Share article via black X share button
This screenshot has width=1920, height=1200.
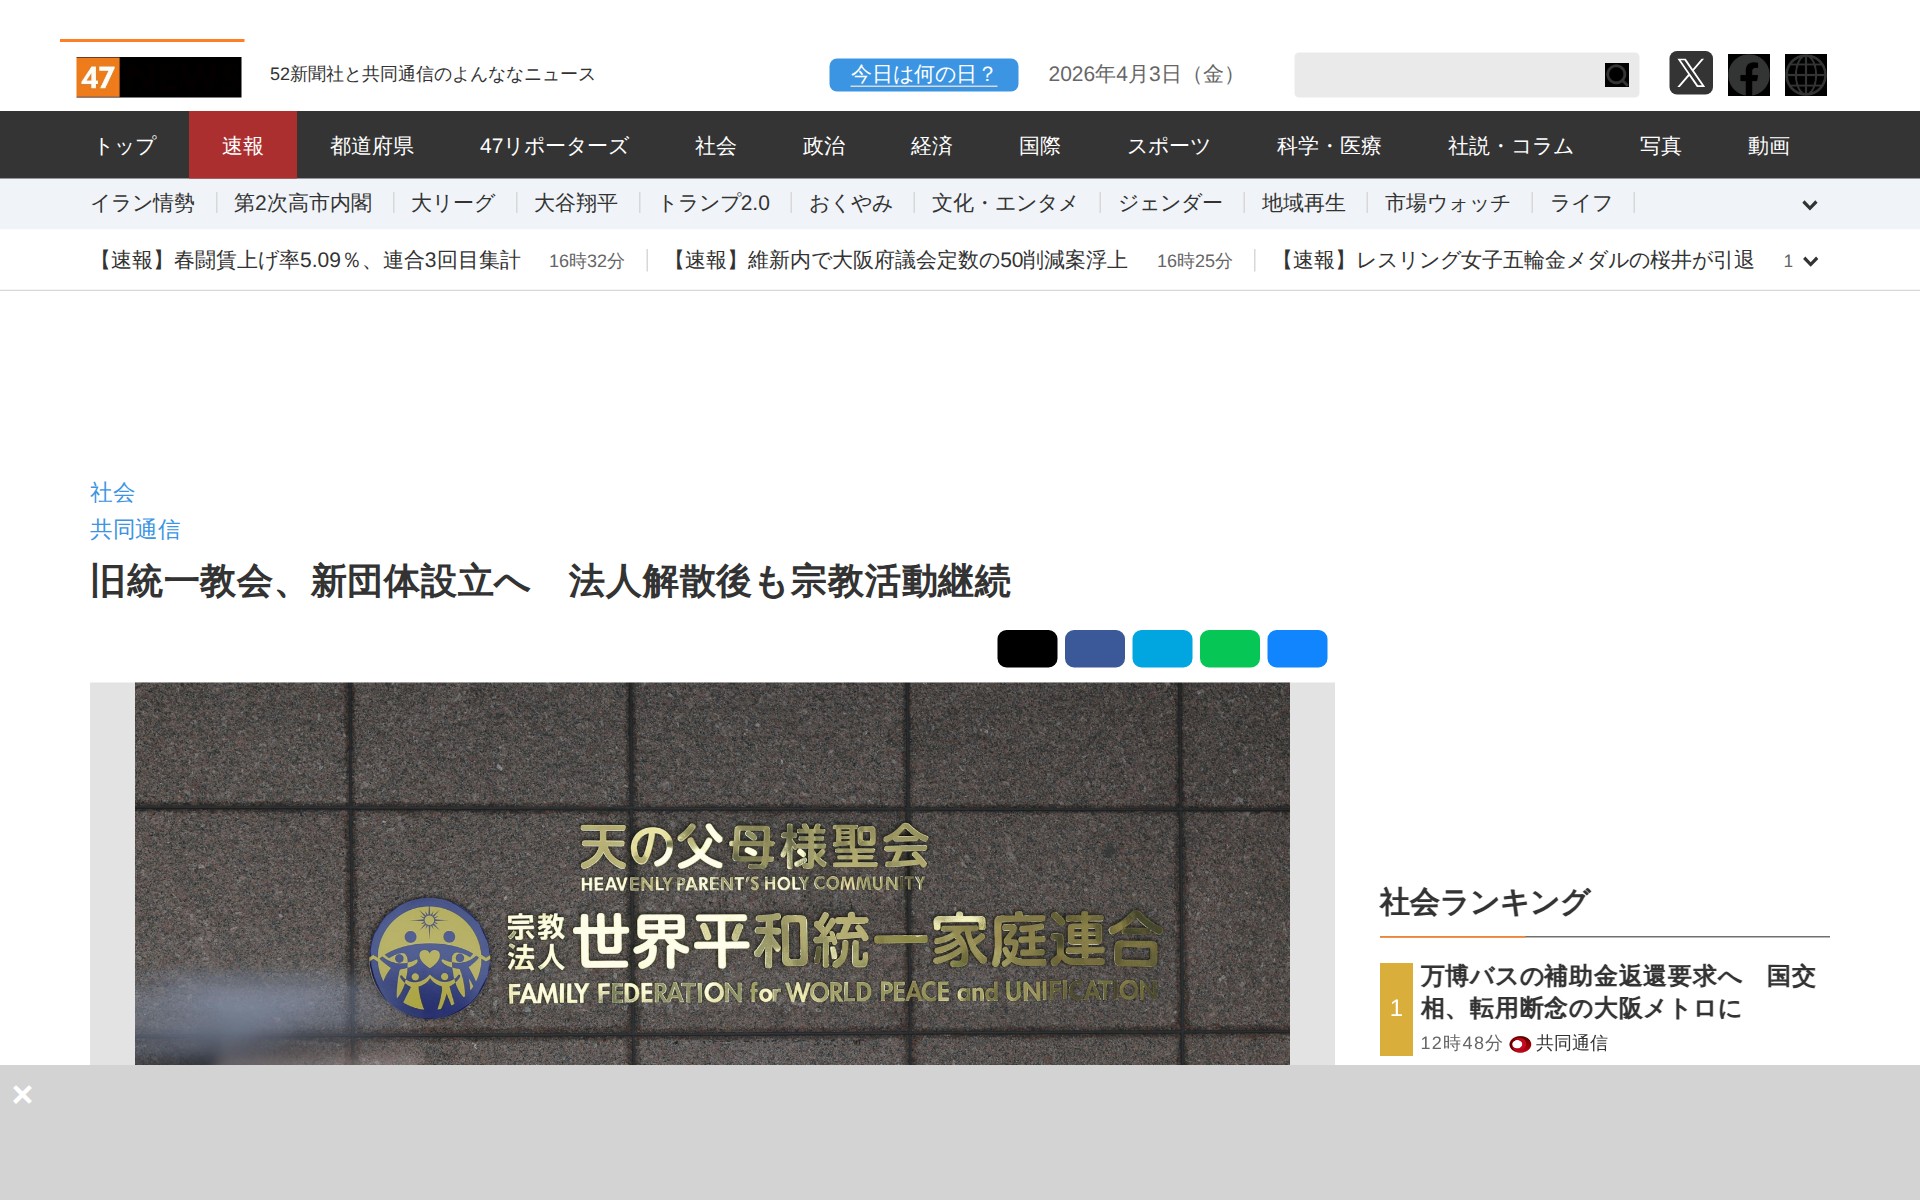coord(1027,648)
